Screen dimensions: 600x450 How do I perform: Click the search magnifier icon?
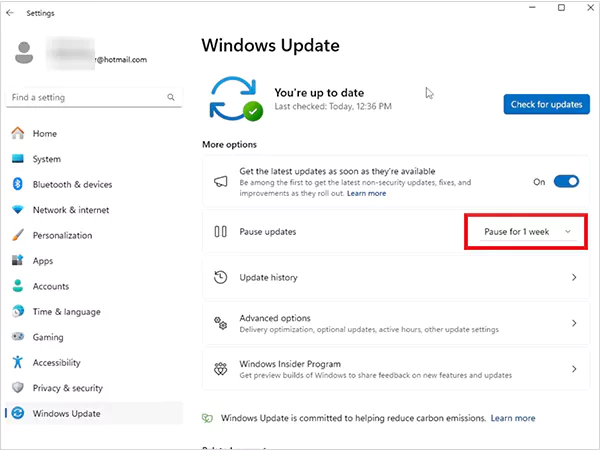[171, 97]
